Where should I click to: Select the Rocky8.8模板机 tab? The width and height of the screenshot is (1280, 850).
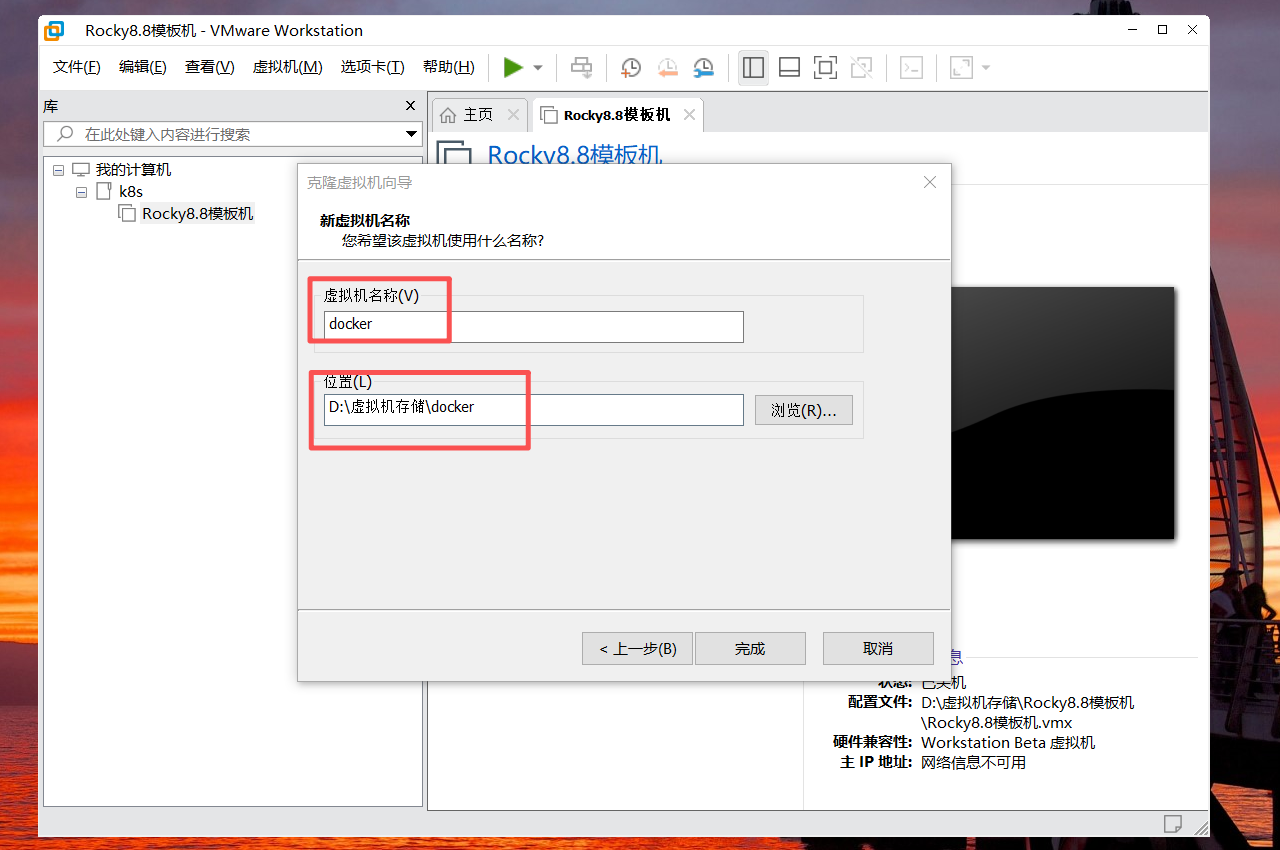[x=617, y=115]
